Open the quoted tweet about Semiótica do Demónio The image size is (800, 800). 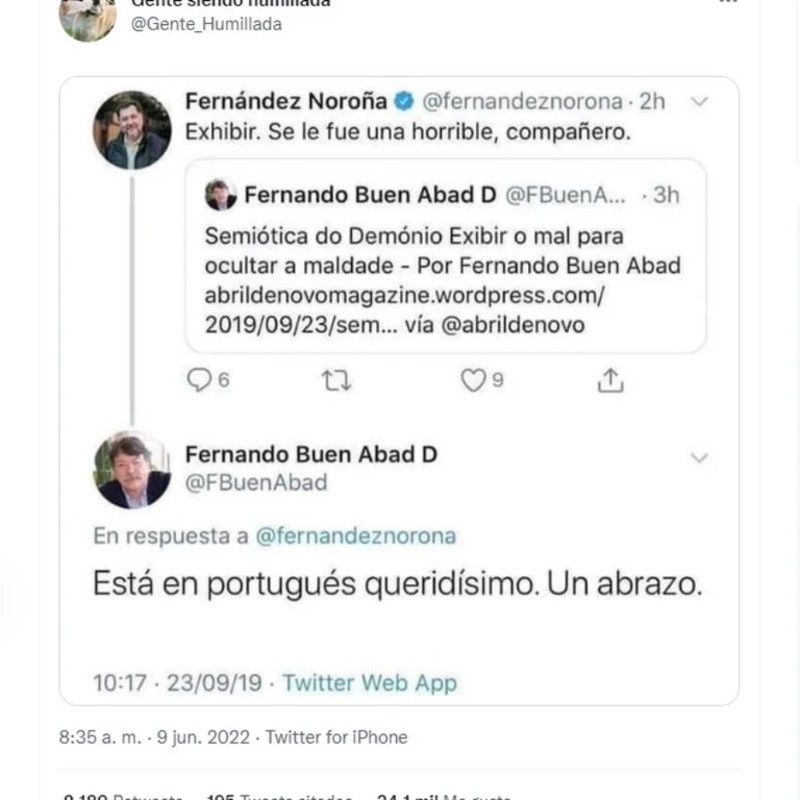[x=445, y=265]
